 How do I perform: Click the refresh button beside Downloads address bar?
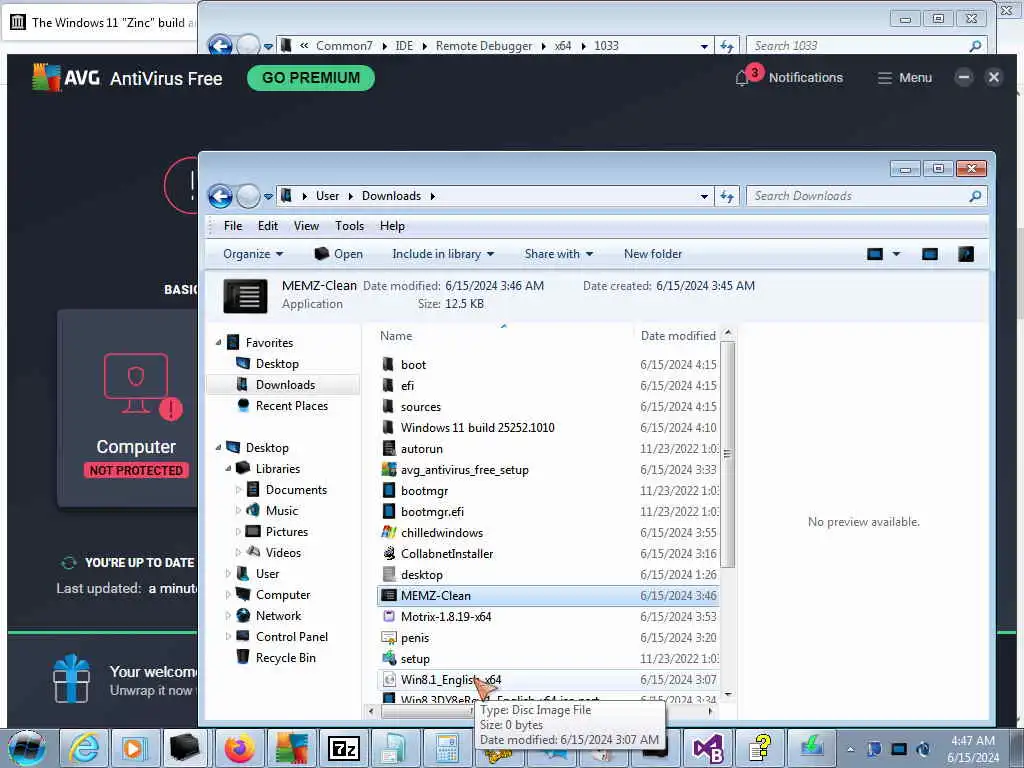(x=727, y=196)
